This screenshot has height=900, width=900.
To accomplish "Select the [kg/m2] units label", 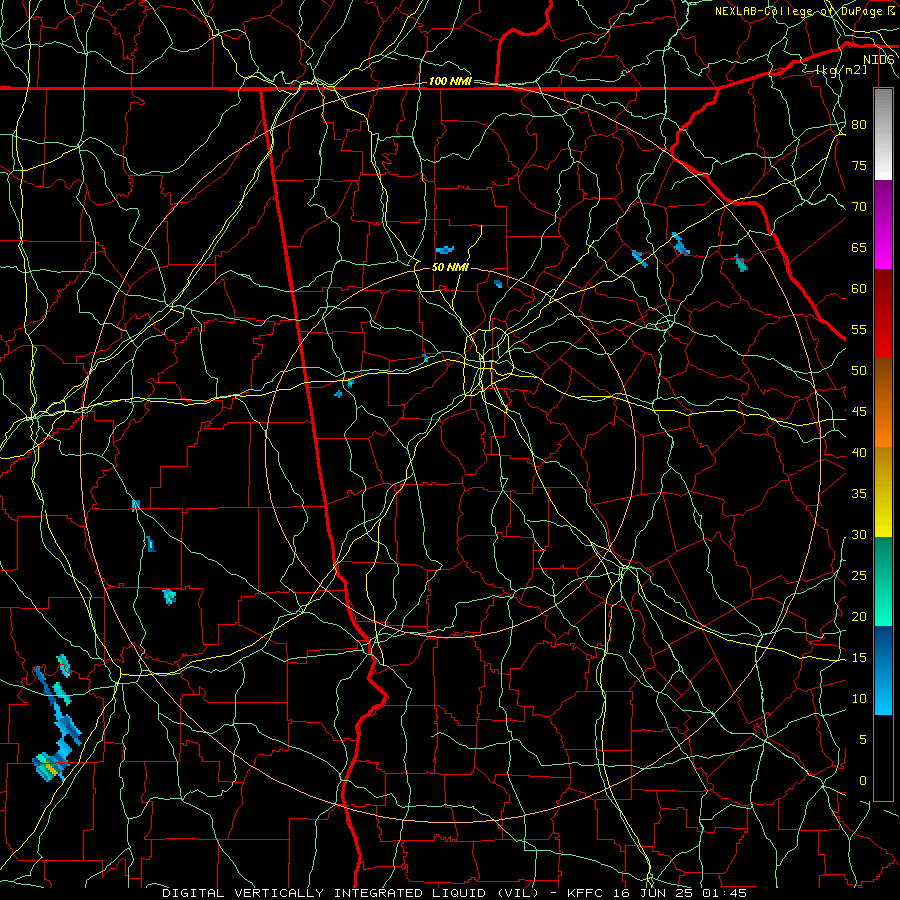I will (x=841, y=70).
